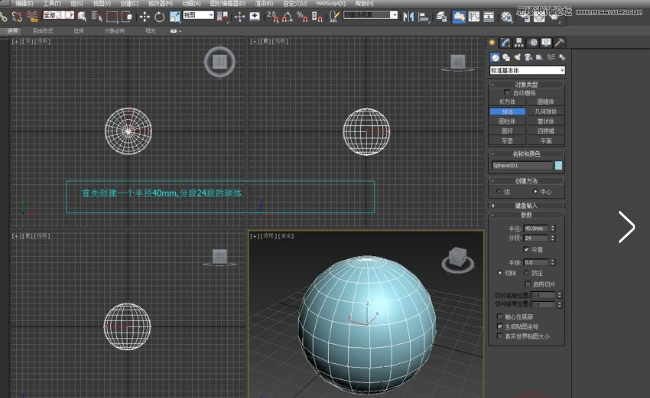Image resolution: width=650 pixels, height=398 pixels.
Task: Click the Sphere001 object color swatch
Action: click(558, 165)
